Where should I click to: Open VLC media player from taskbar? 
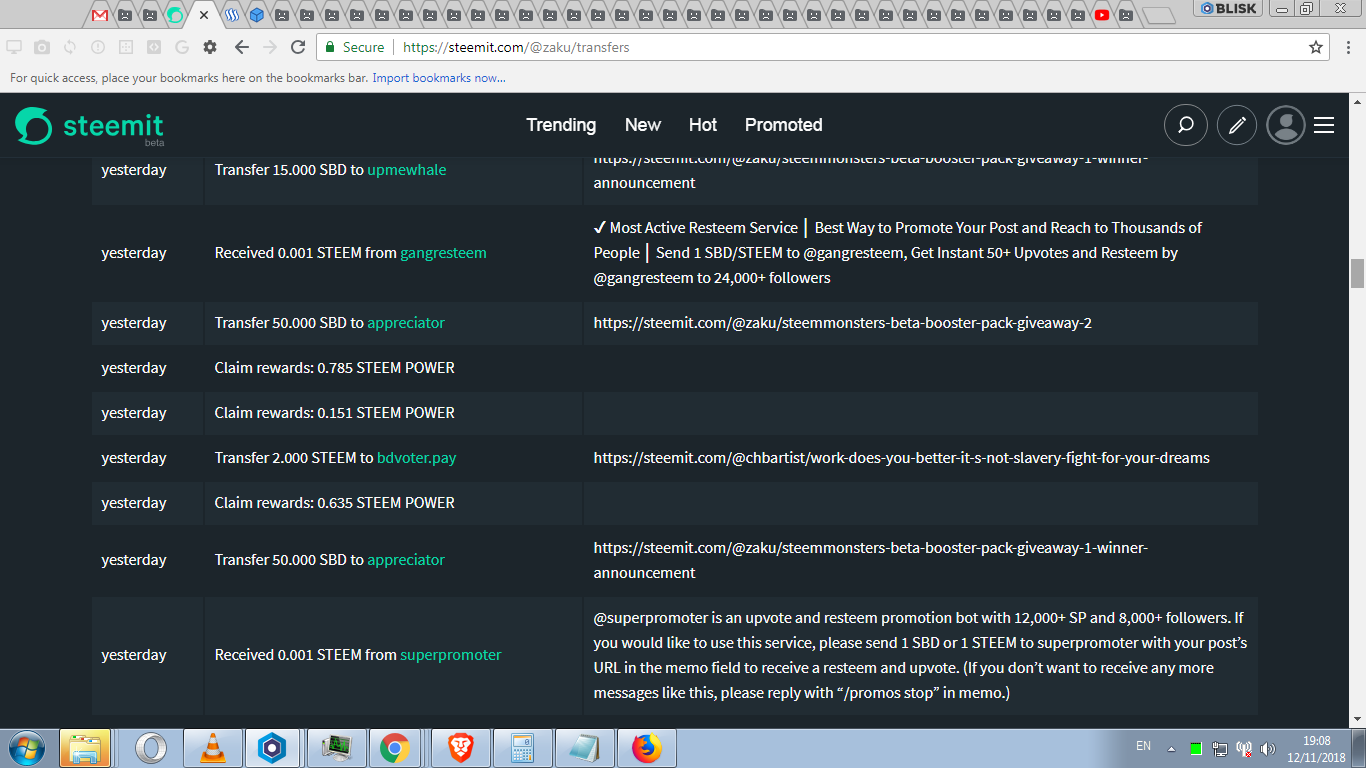coord(213,748)
